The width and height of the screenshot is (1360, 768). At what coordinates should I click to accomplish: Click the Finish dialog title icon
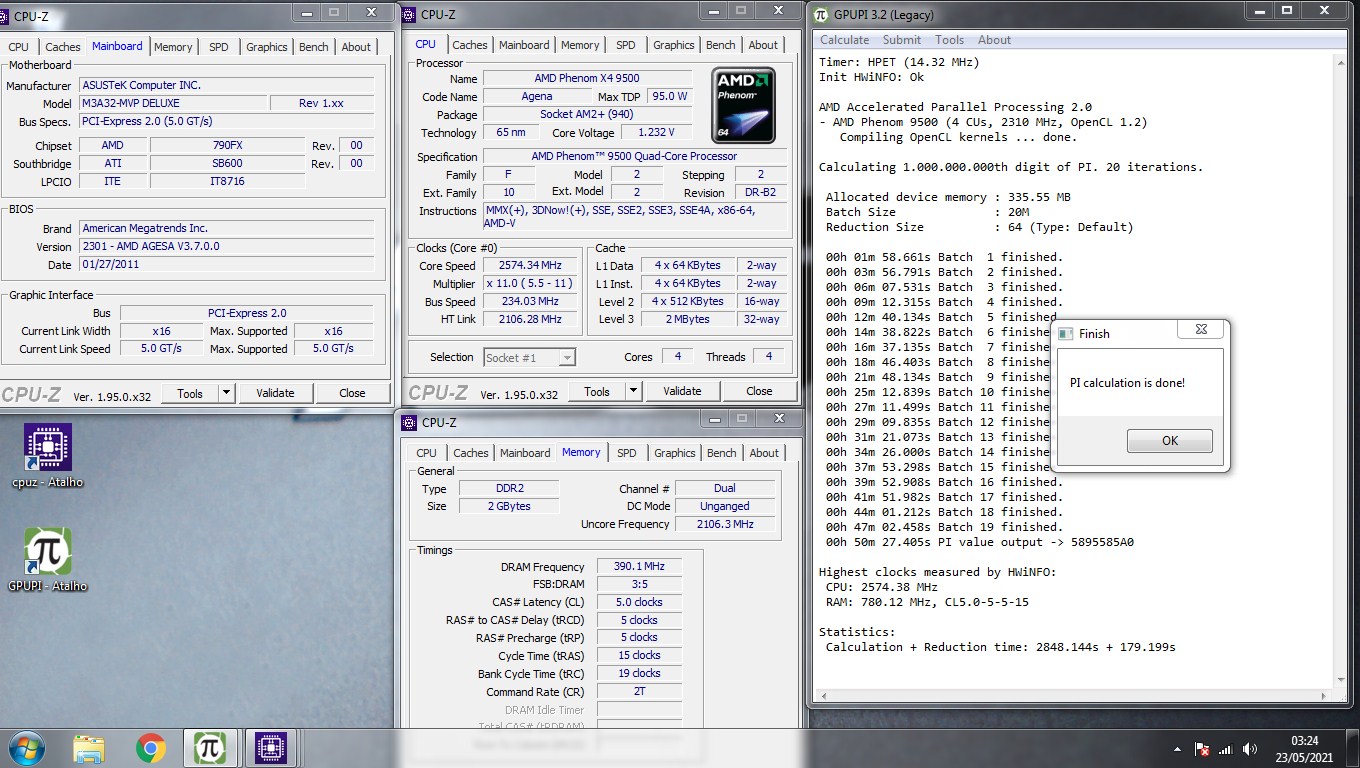click(1065, 333)
